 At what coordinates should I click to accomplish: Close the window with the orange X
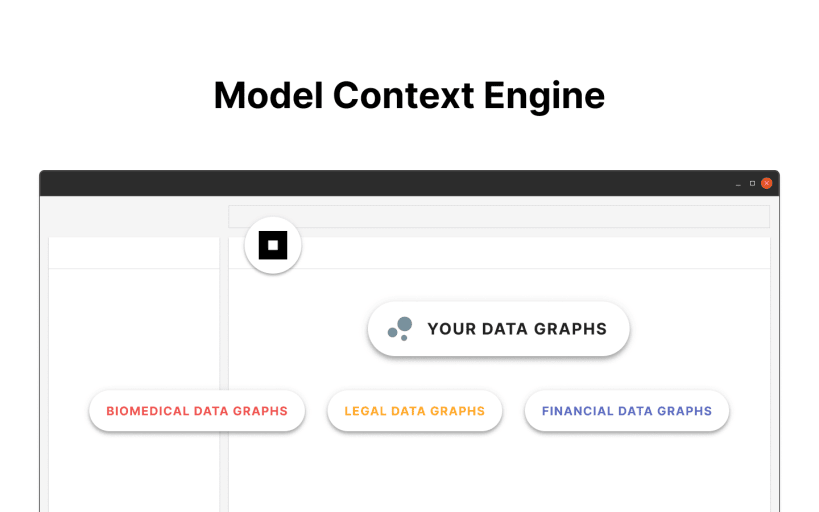coord(767,183)
